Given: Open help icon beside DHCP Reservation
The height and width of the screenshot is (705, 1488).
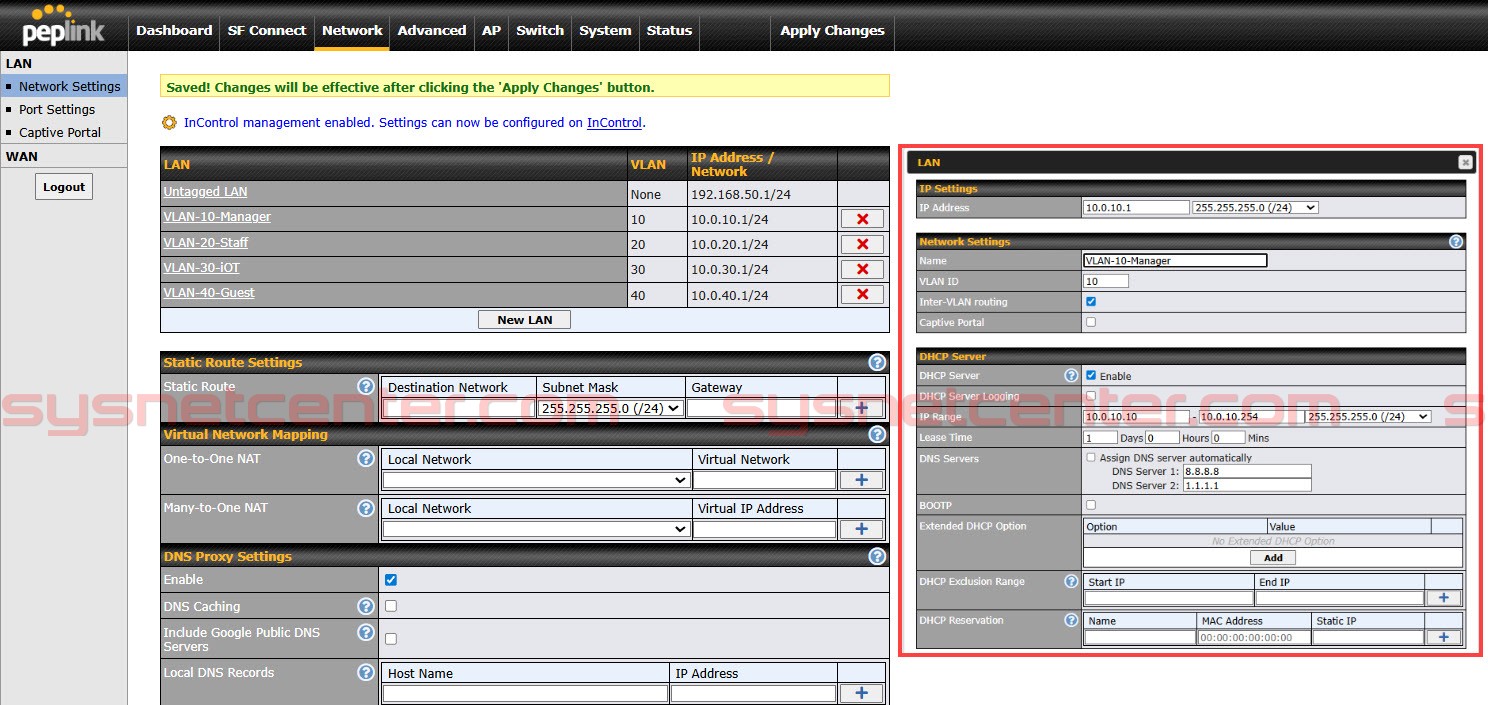Looking at the screenshot, I should [x=1072, y=620].
